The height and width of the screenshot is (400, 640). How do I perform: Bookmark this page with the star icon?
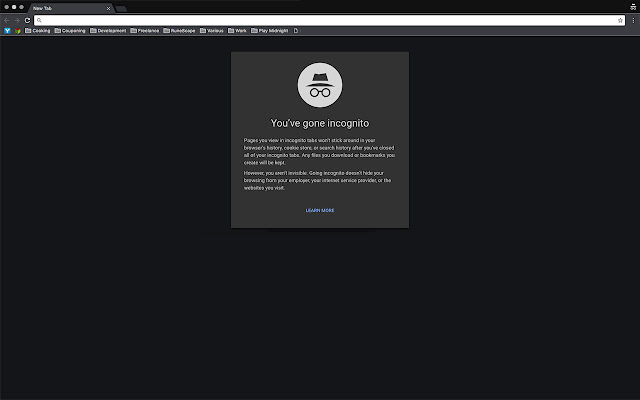click(x=620, y=20)
